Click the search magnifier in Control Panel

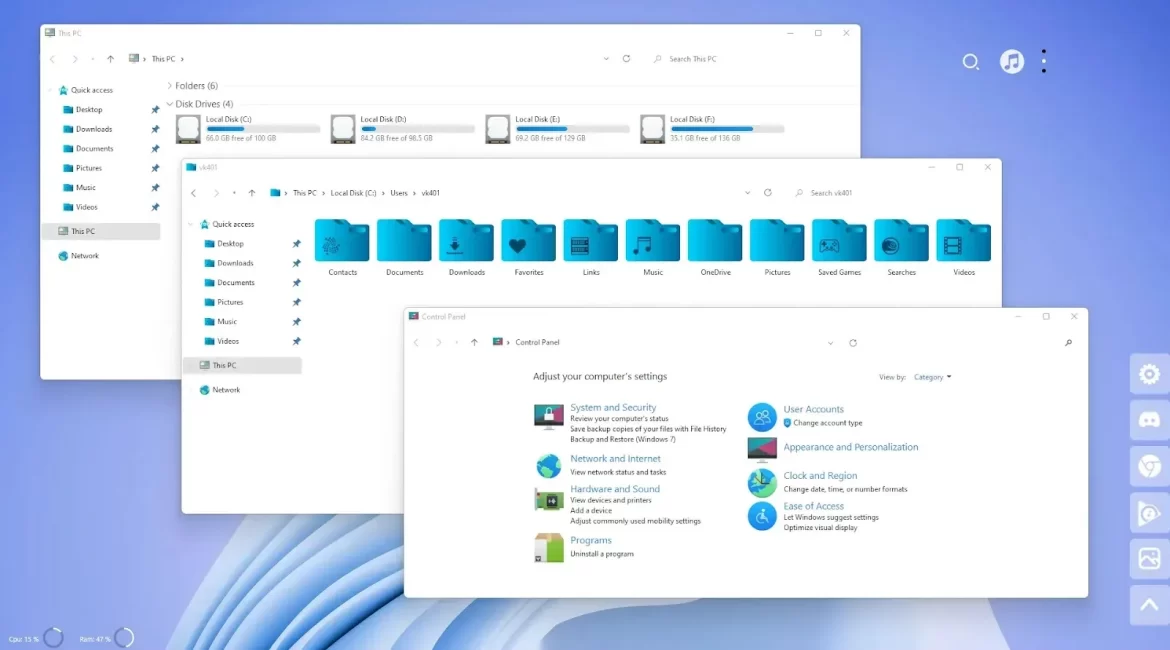(x=1069, y=343)
